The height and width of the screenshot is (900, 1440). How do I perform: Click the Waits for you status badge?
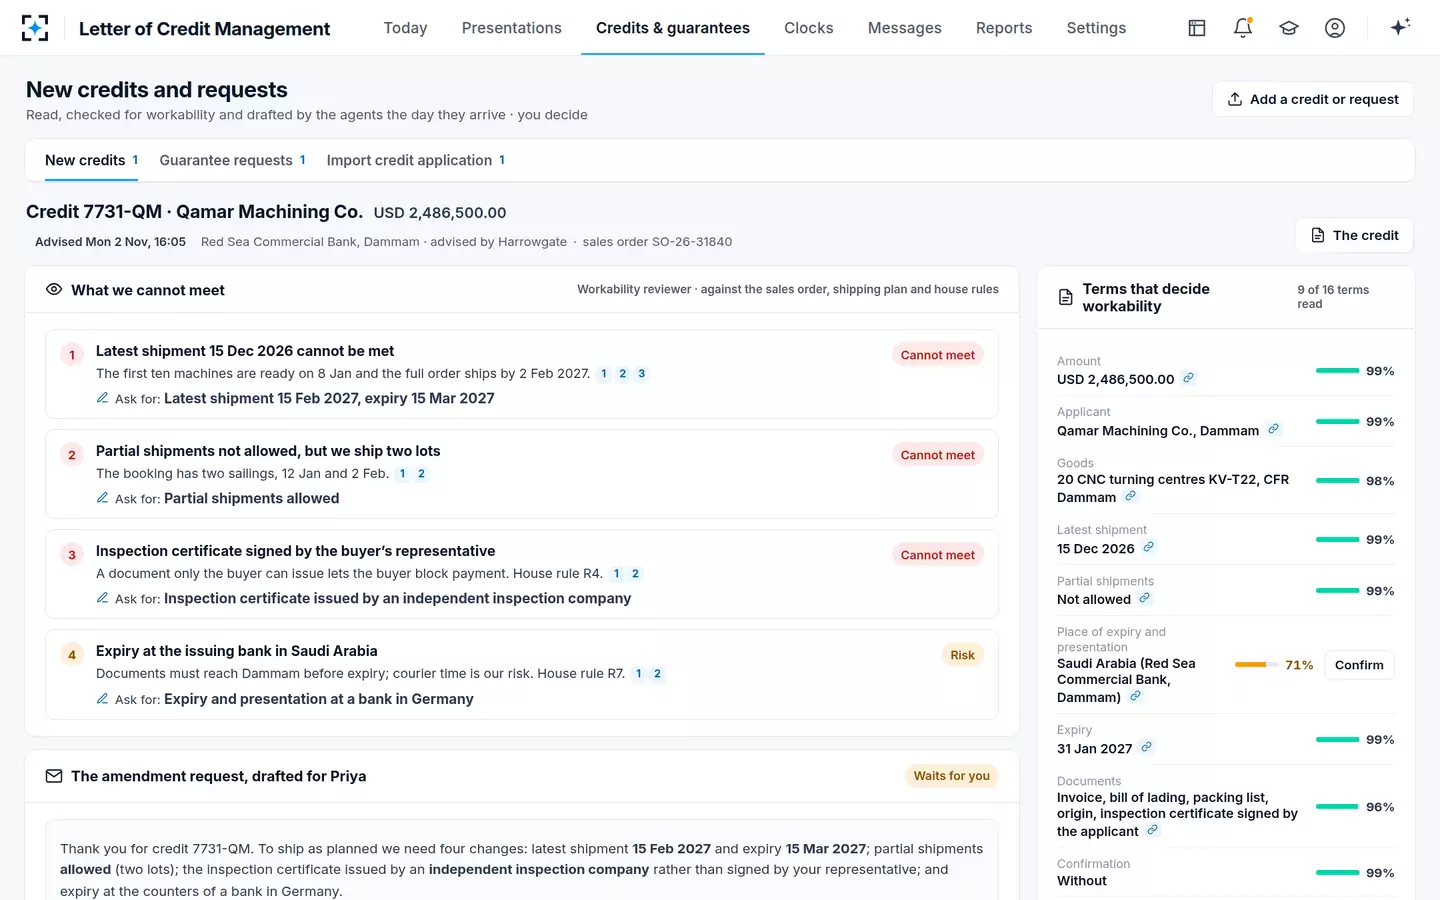coord(951,776)
